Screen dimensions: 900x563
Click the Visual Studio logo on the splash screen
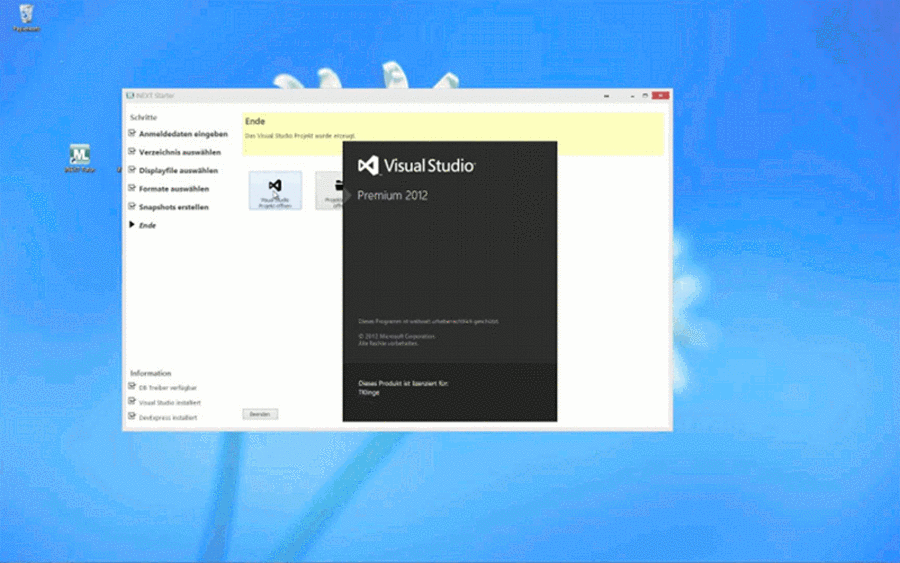pyautogui.click(x=417, y=166)
